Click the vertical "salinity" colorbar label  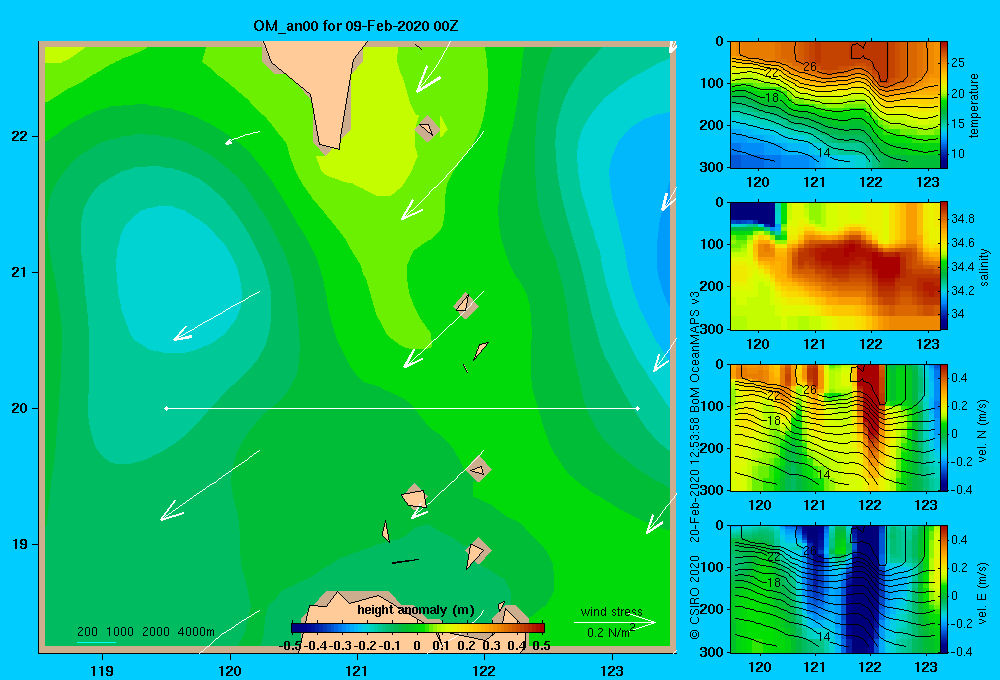pos(985,267)
